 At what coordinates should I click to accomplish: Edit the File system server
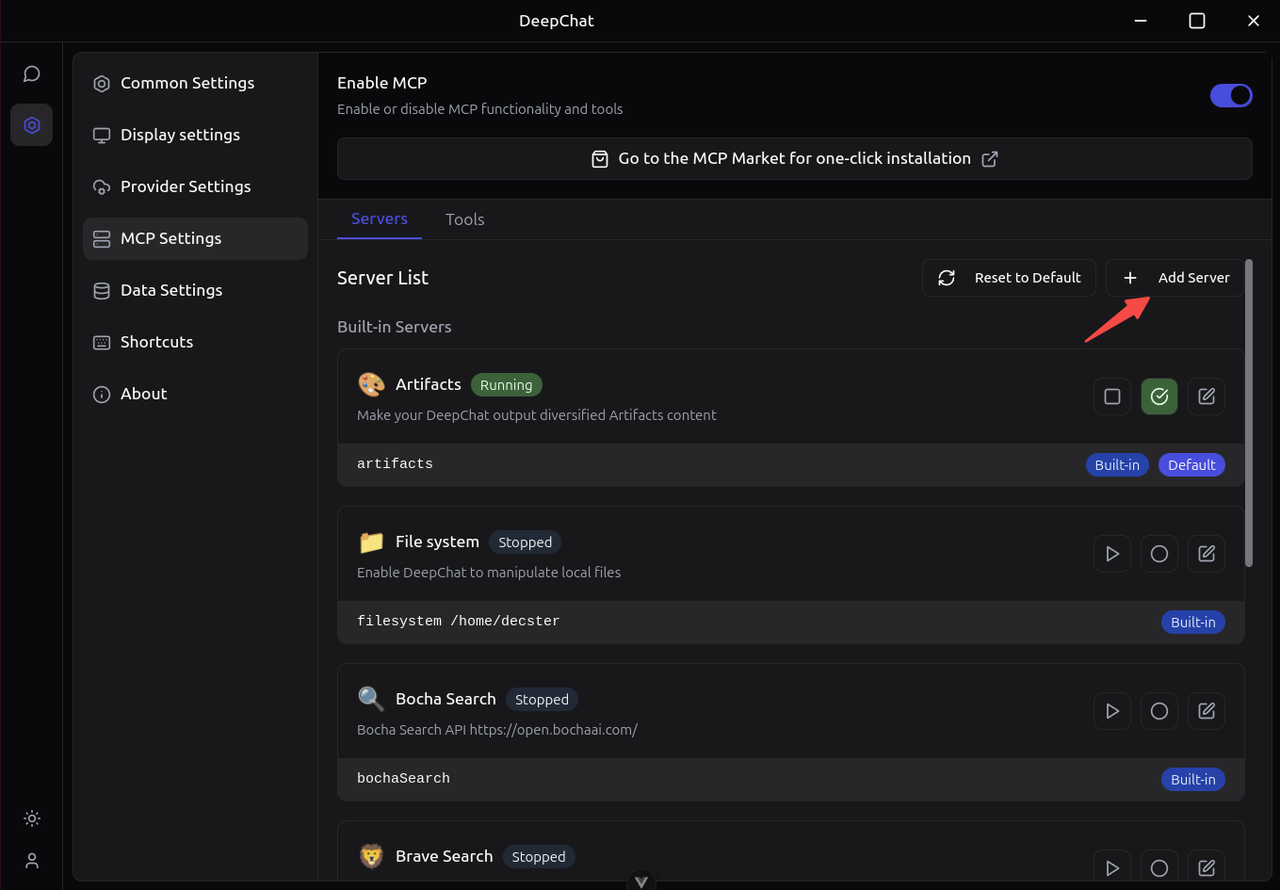tap(1206, 554)
